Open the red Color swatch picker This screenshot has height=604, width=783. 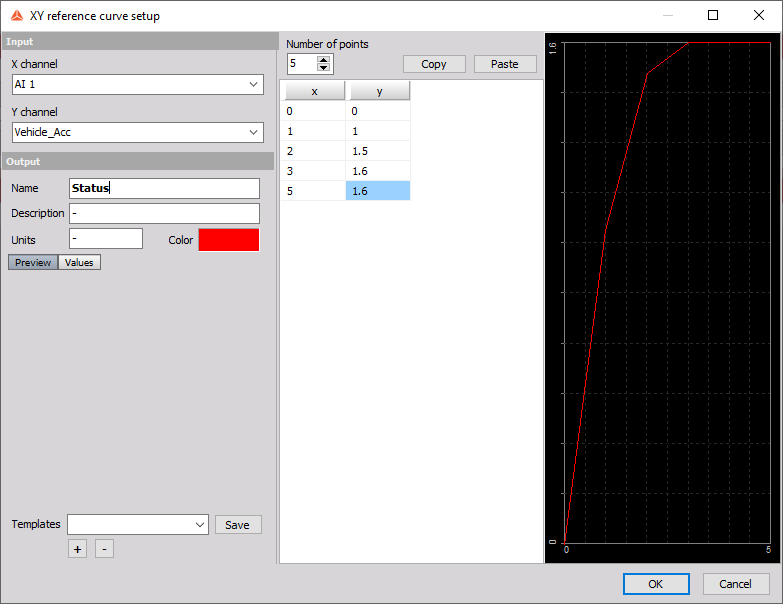point(229,240)
